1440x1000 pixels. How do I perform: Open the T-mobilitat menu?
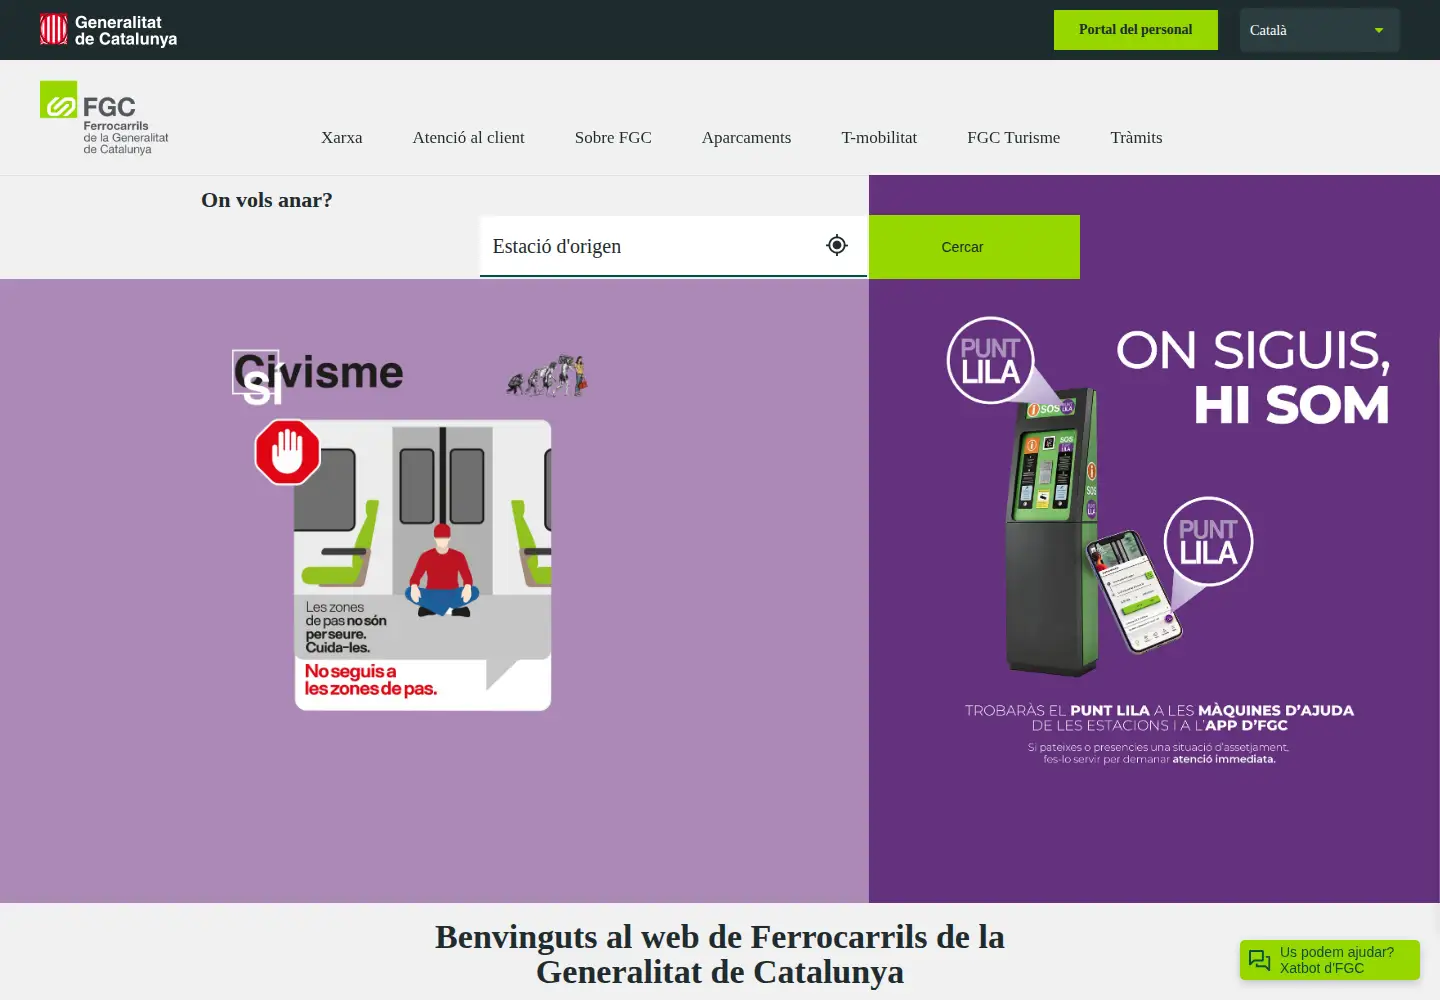coord(879,138)
